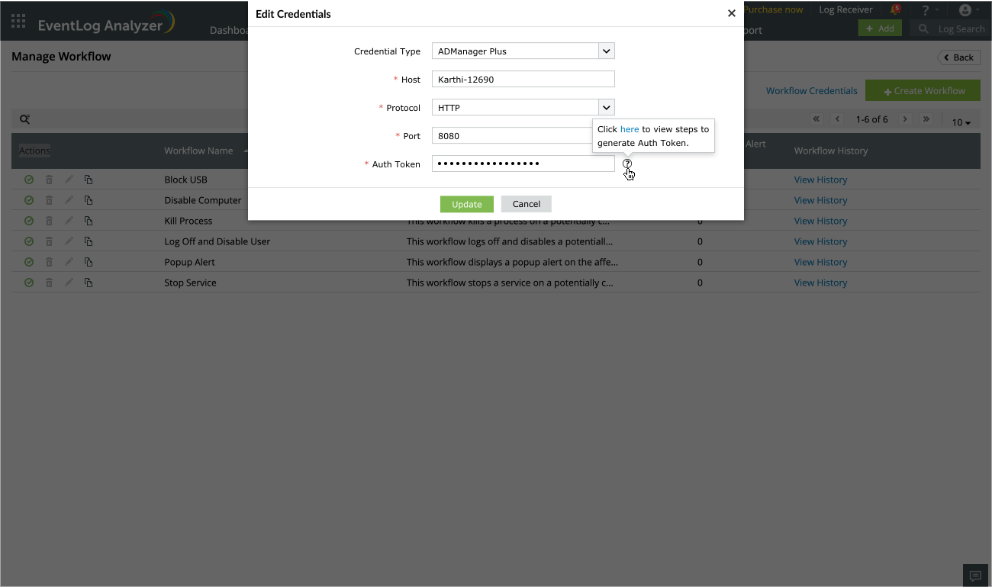993x587 pixels.
Task: Toggle the Stop Service workflow enabled status
Action: click(28, 282)
